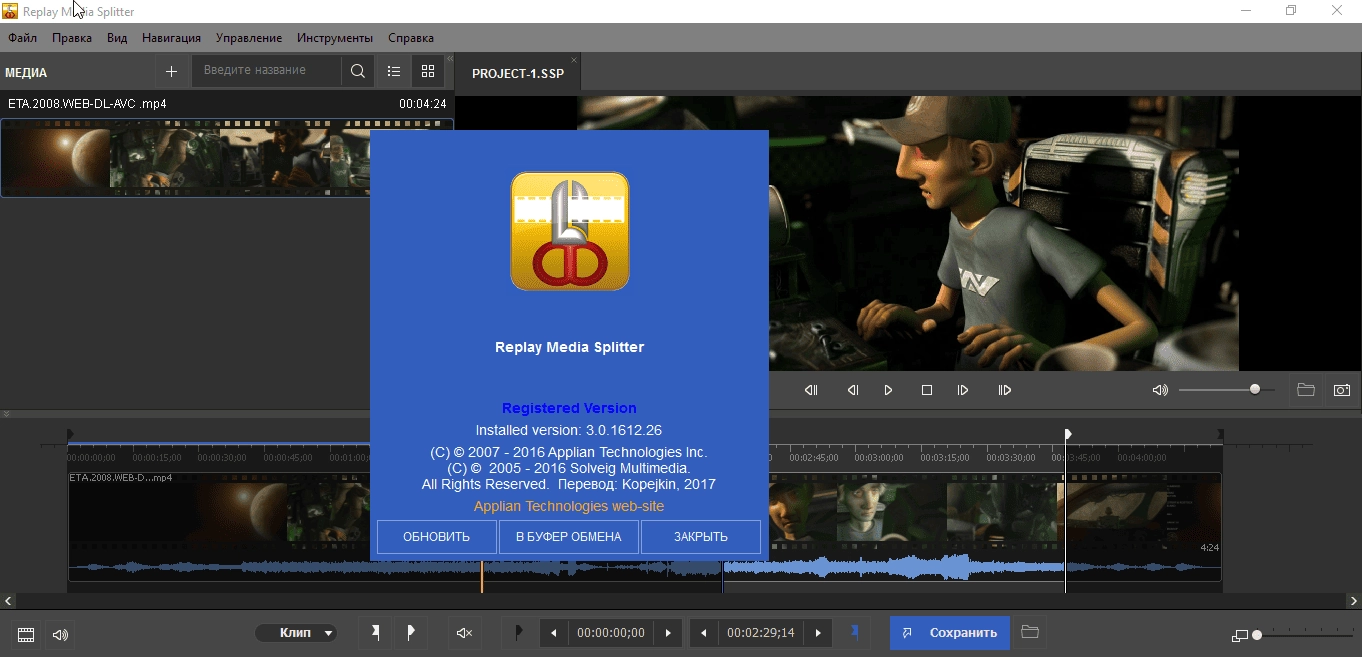Image resolution: width=1362 pixels, height=657 pixels.
Task: Adjust the timeline zoom slider
Action: (1303, 635)
